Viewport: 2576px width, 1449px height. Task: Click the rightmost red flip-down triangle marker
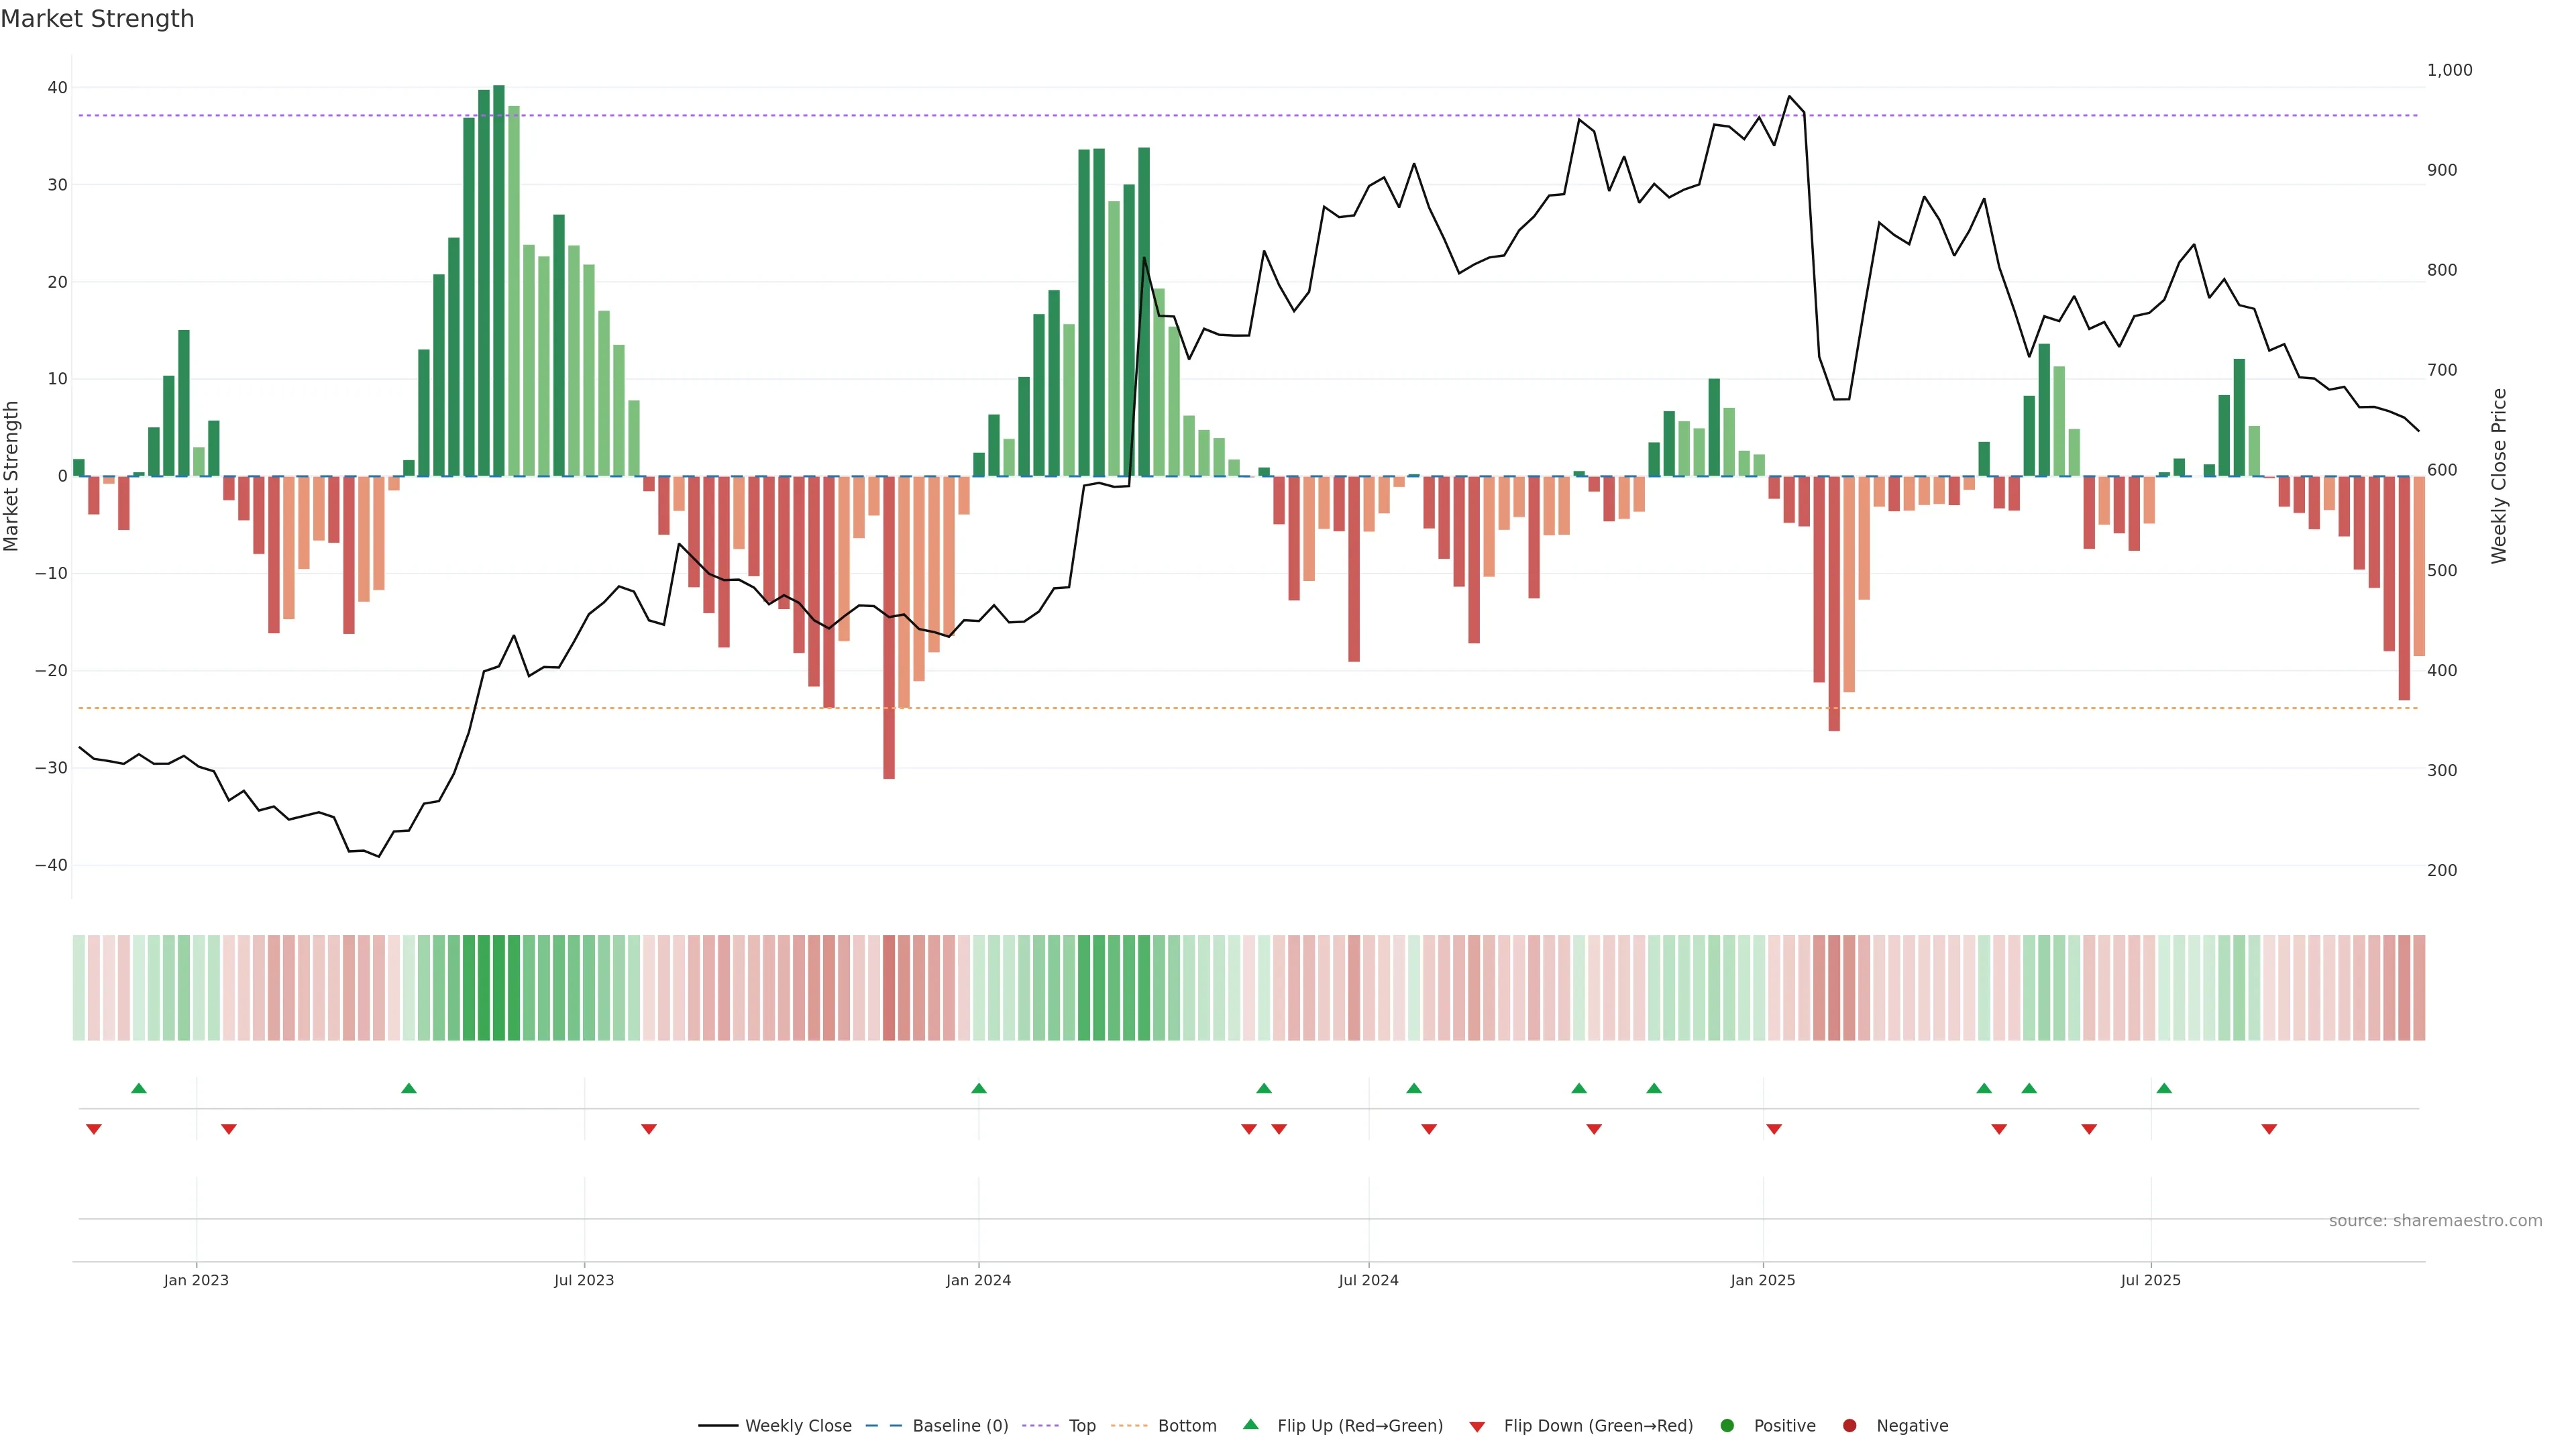(2269, 1129)
